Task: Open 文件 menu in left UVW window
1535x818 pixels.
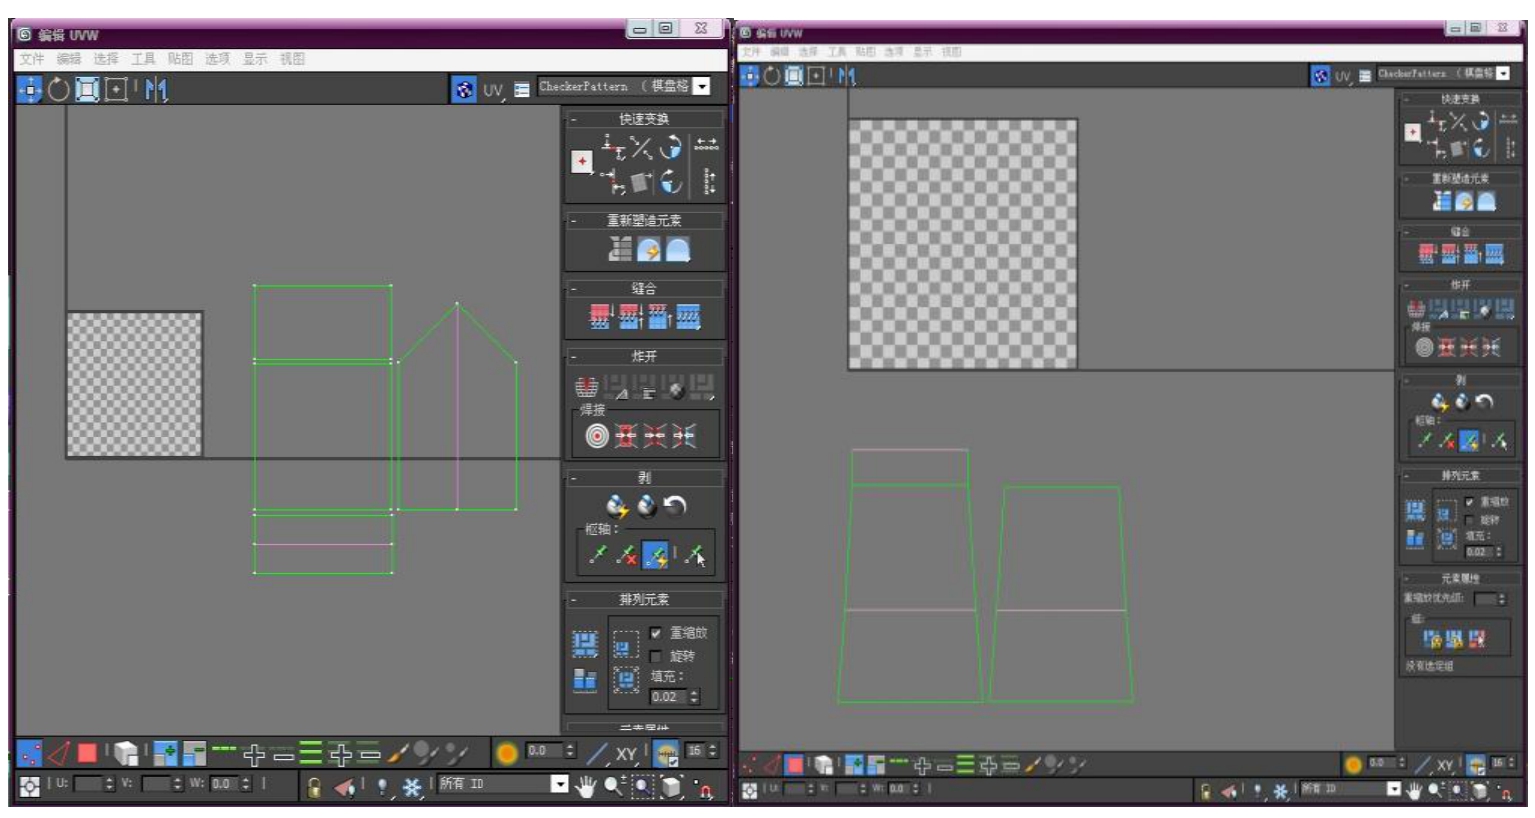Action: [x=32, y=59]
